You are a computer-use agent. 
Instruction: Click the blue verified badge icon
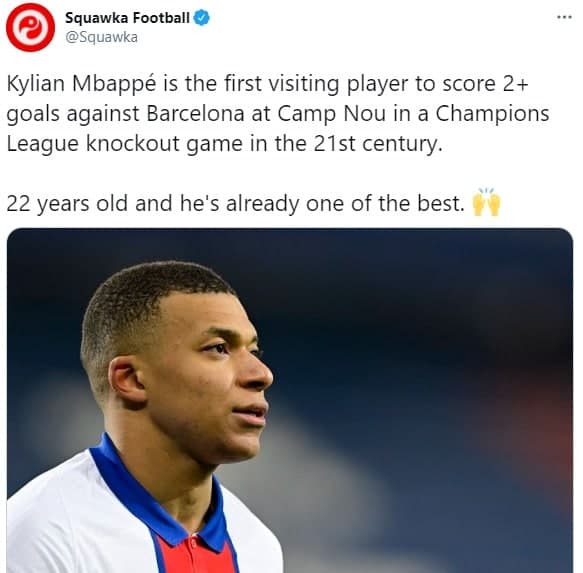click(202, 18)
